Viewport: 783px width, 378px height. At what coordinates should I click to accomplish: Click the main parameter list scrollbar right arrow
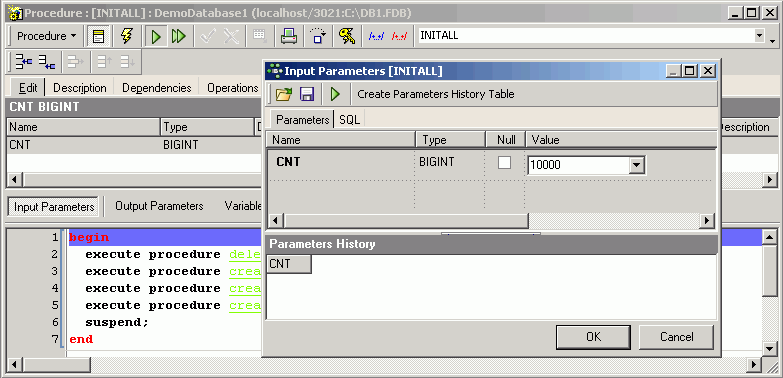[770, 180]
